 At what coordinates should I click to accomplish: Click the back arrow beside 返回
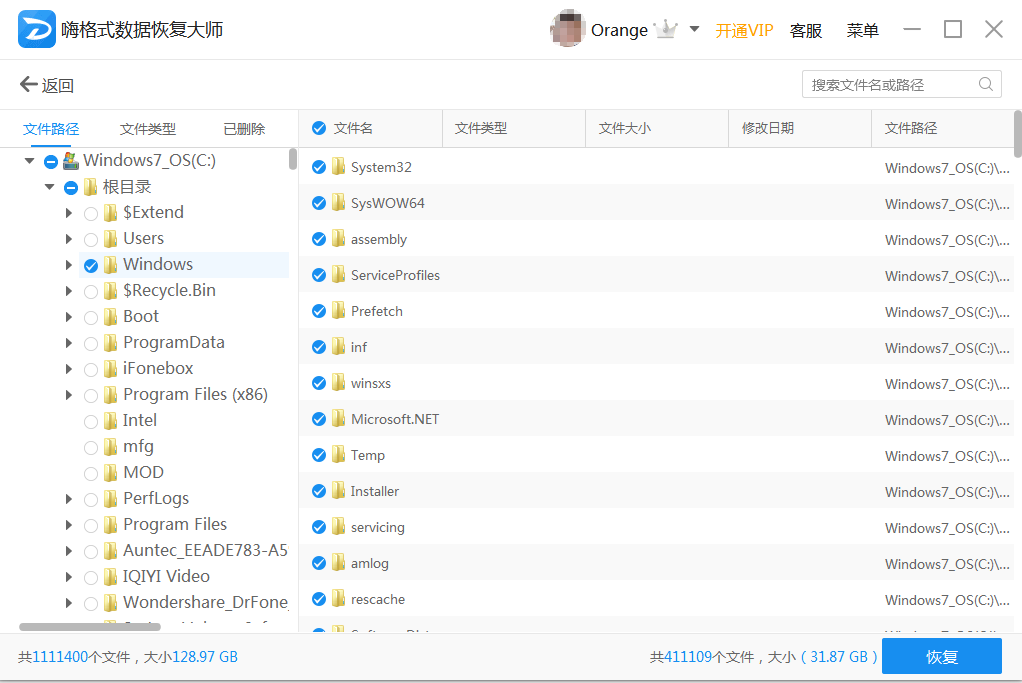[x=27, y=84]
